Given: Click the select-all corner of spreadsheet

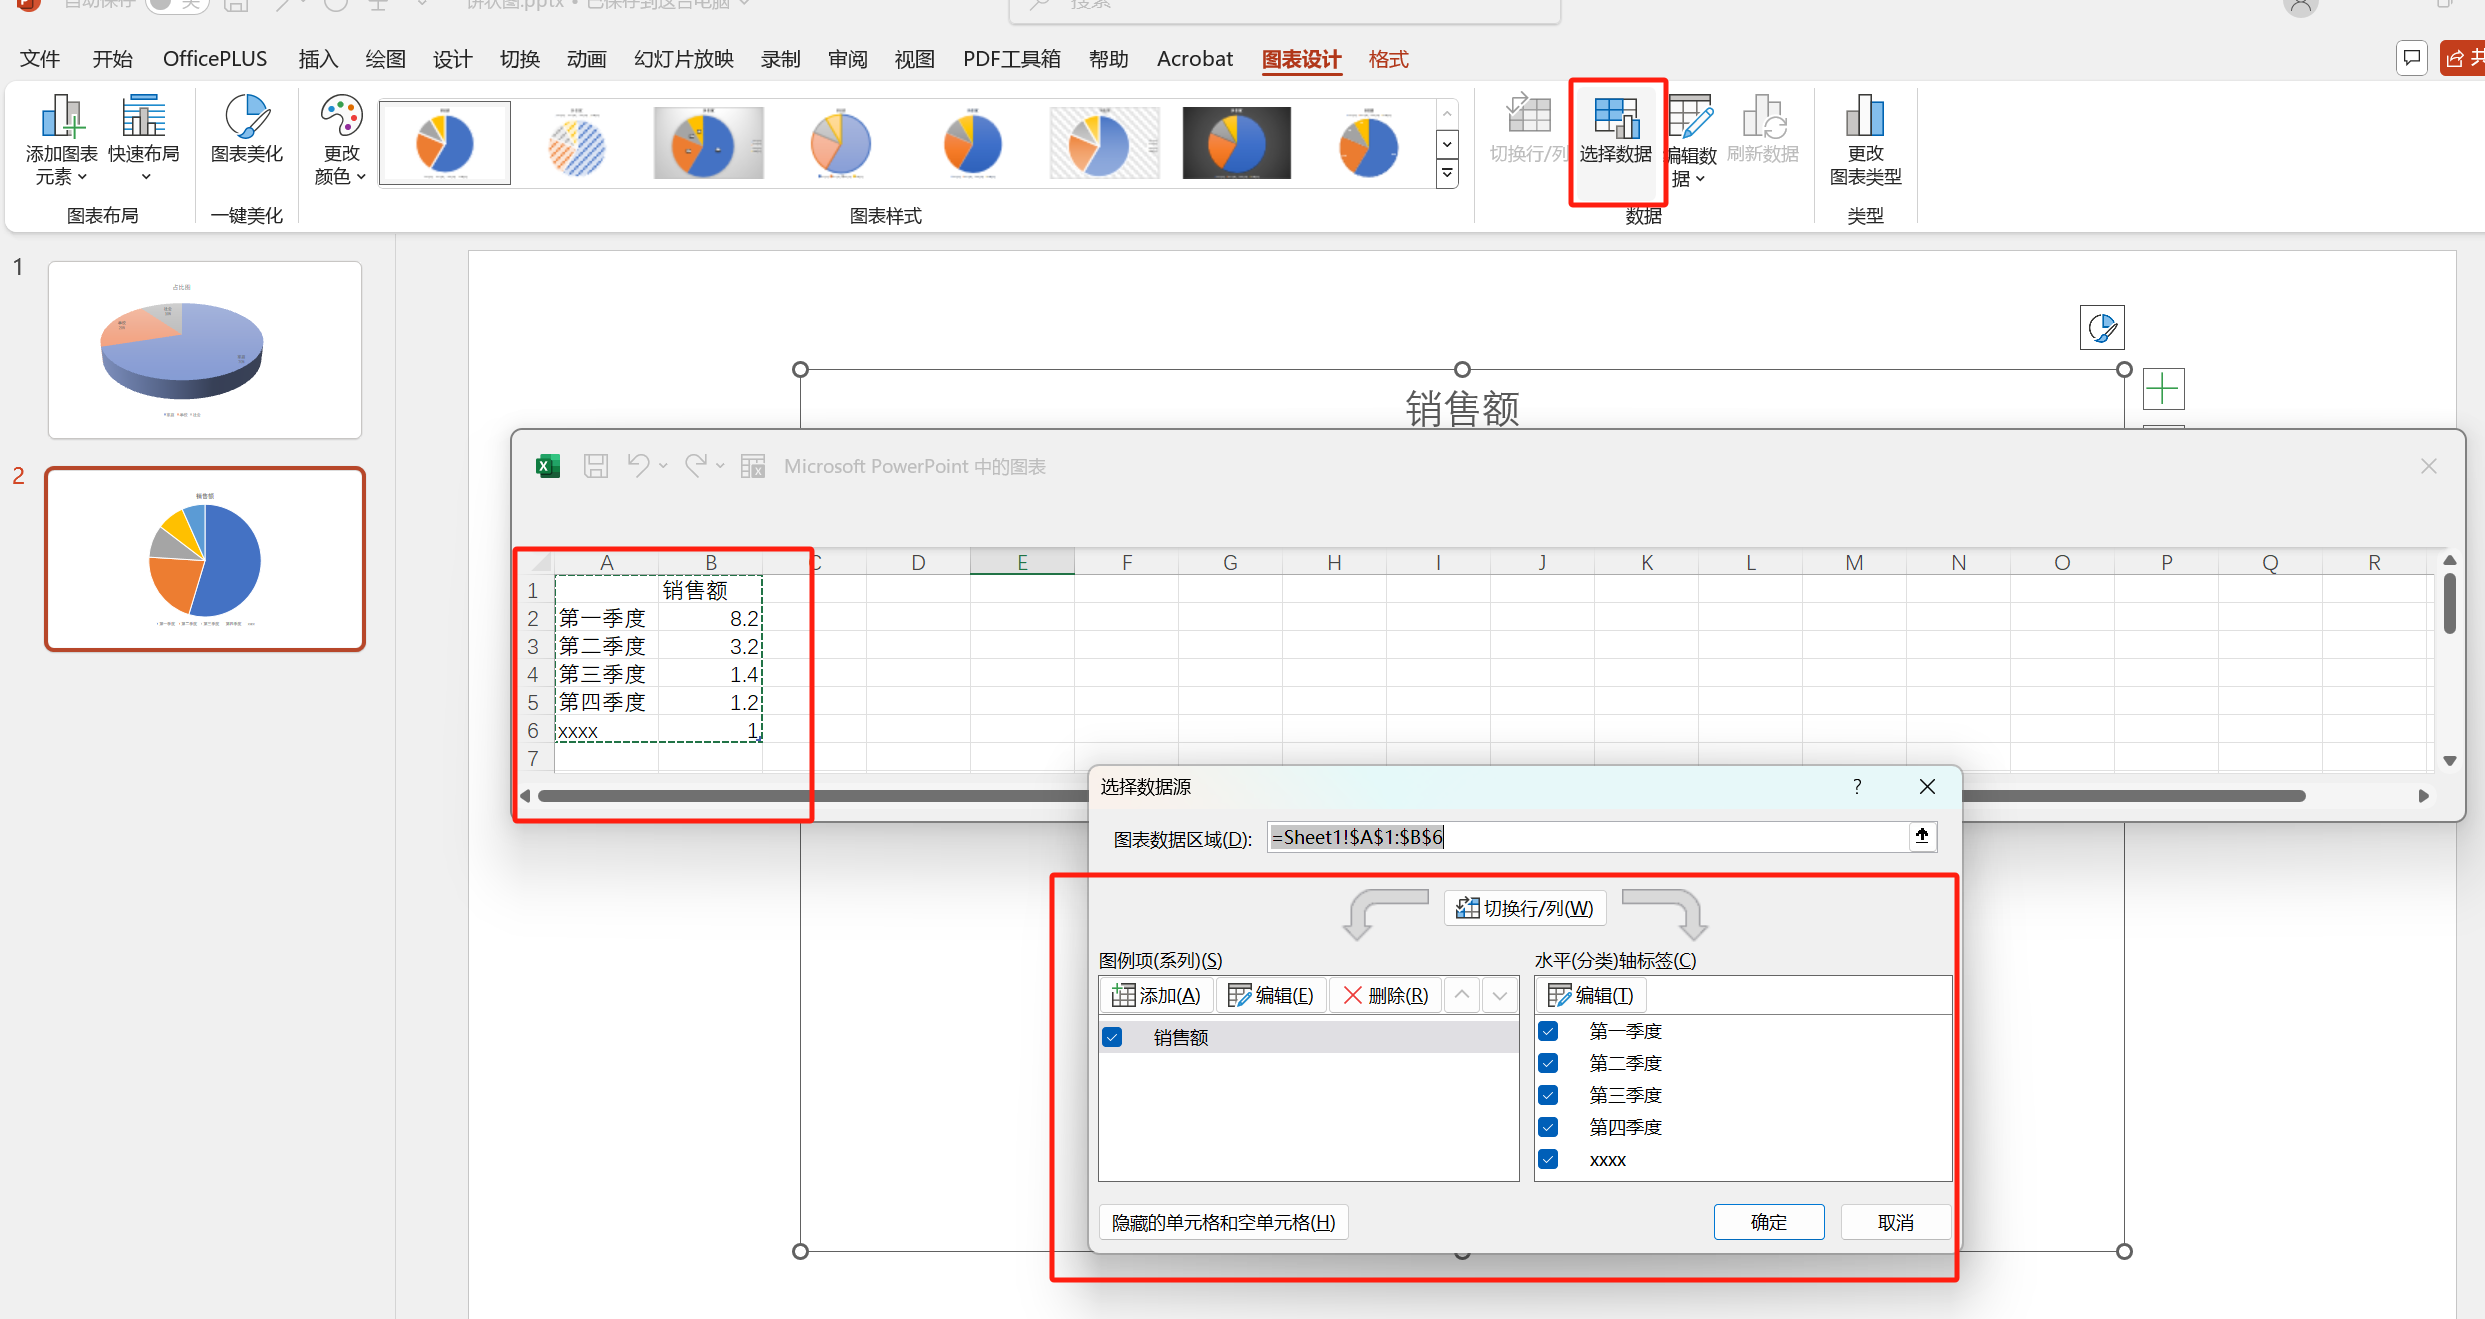Looking at the screenshot, I should coord(538,562).
